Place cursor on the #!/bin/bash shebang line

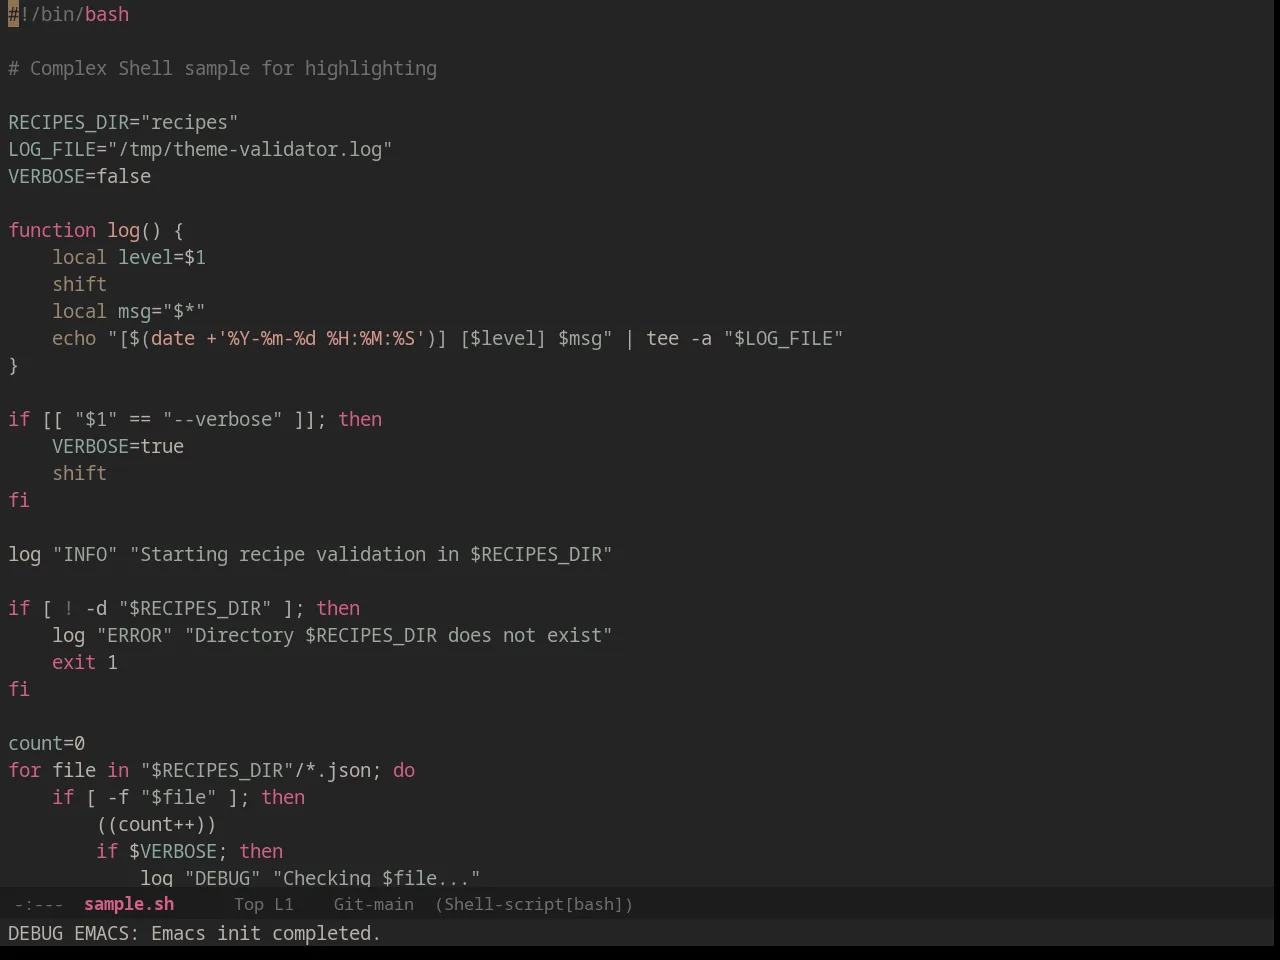tap(69, 14)
